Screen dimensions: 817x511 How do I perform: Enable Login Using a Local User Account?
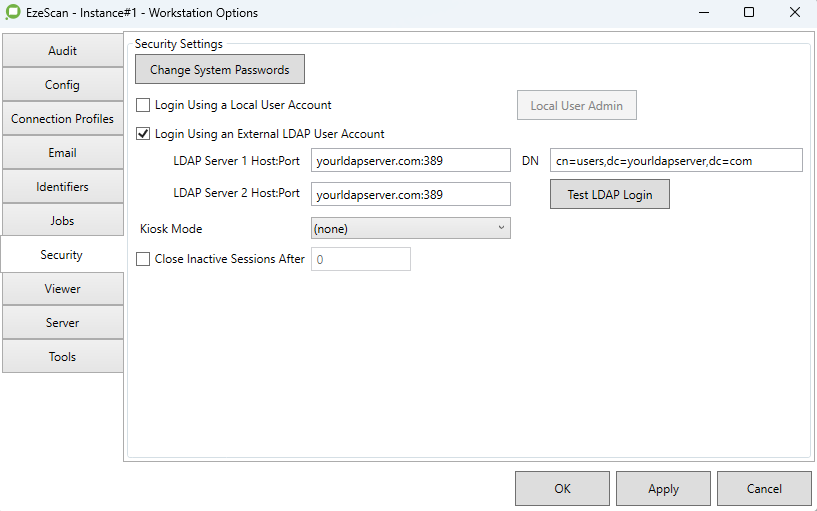coord(143,105)
